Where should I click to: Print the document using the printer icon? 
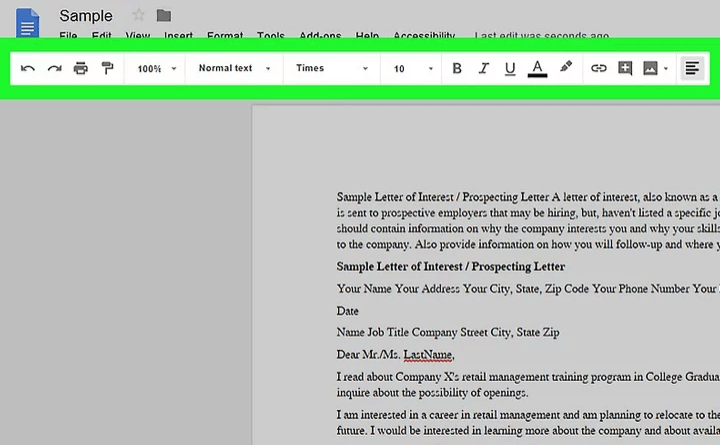coord(81,69)
